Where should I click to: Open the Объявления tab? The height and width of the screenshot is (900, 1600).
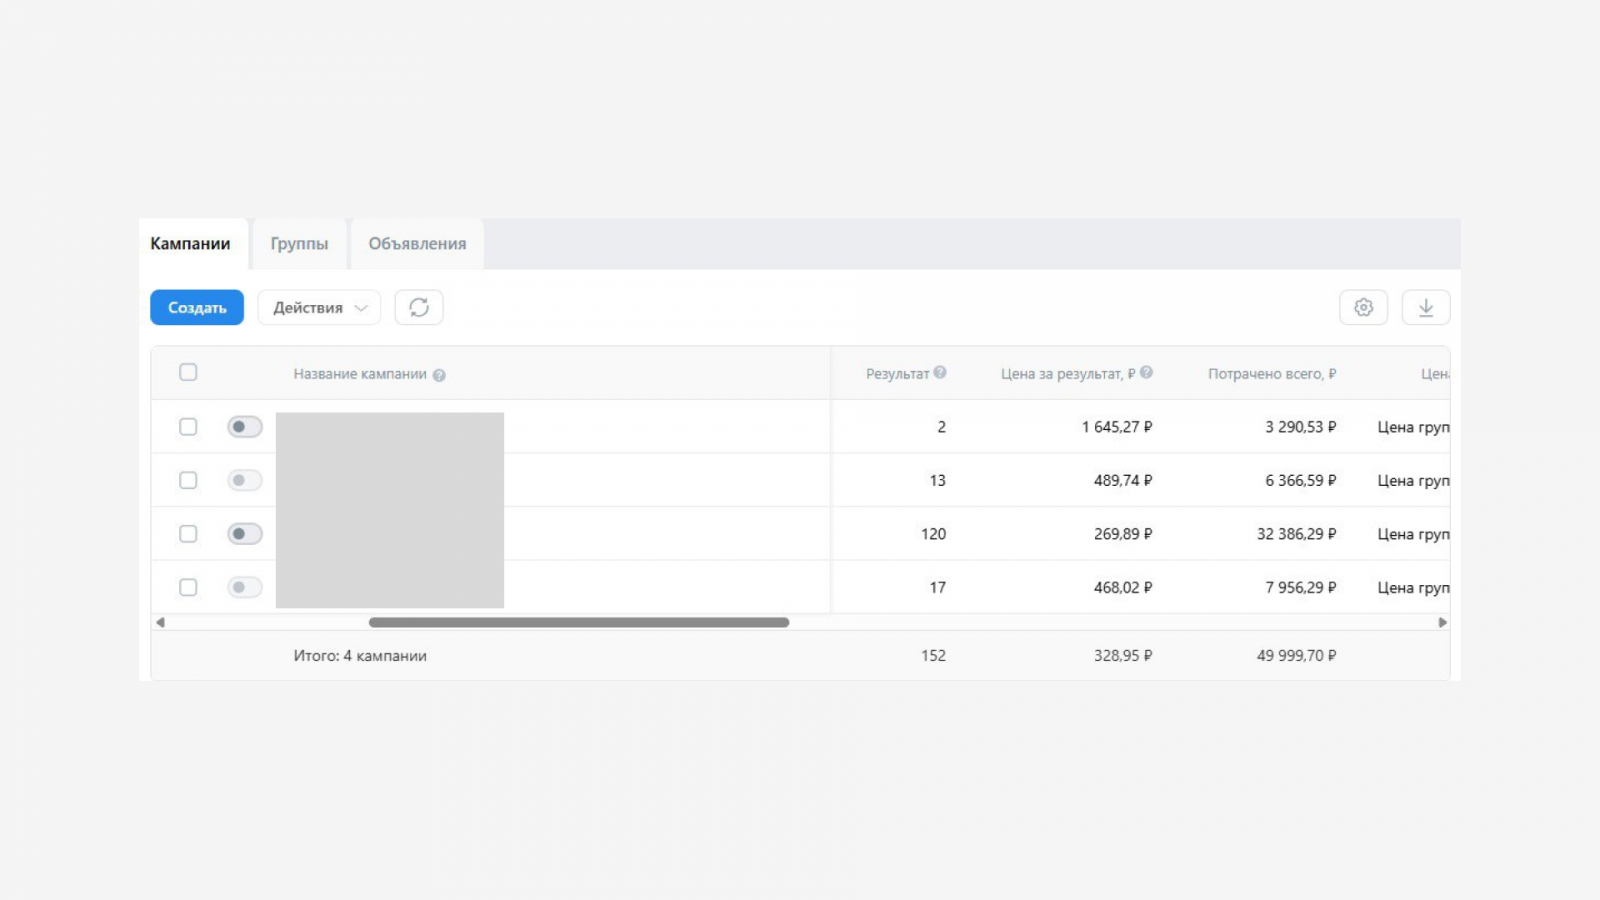tap(417, 244)
